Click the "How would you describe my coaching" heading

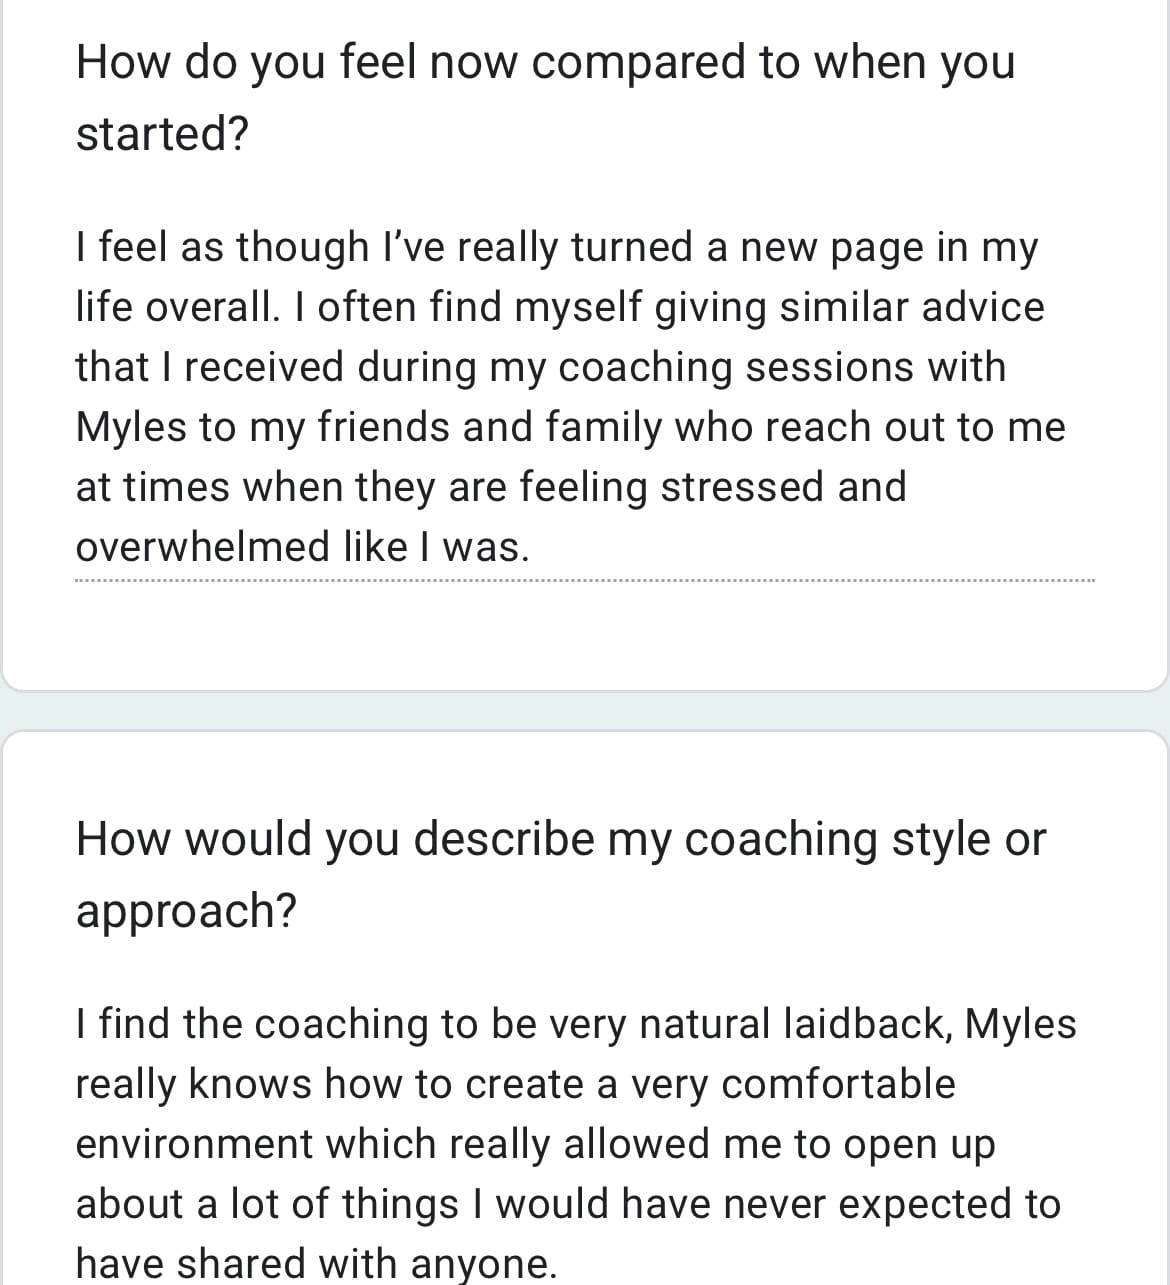pos(560,838)
